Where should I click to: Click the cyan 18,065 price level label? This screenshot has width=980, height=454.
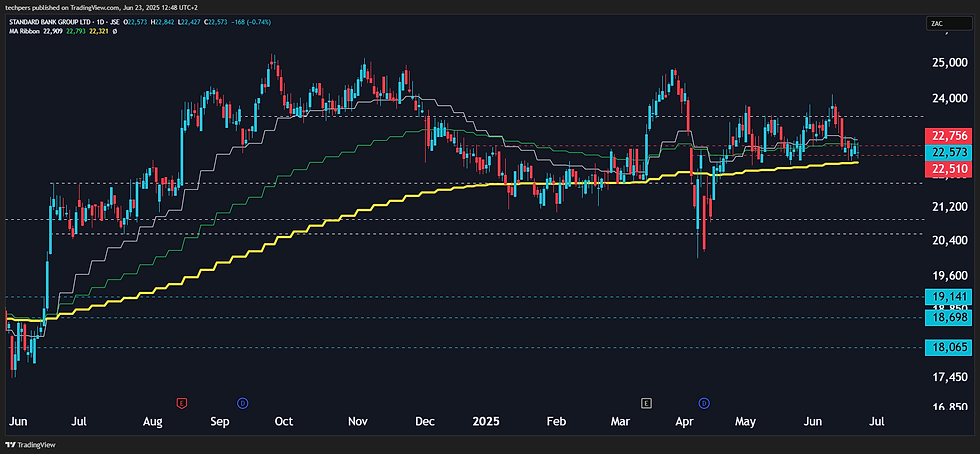click(x=949, y=348)
